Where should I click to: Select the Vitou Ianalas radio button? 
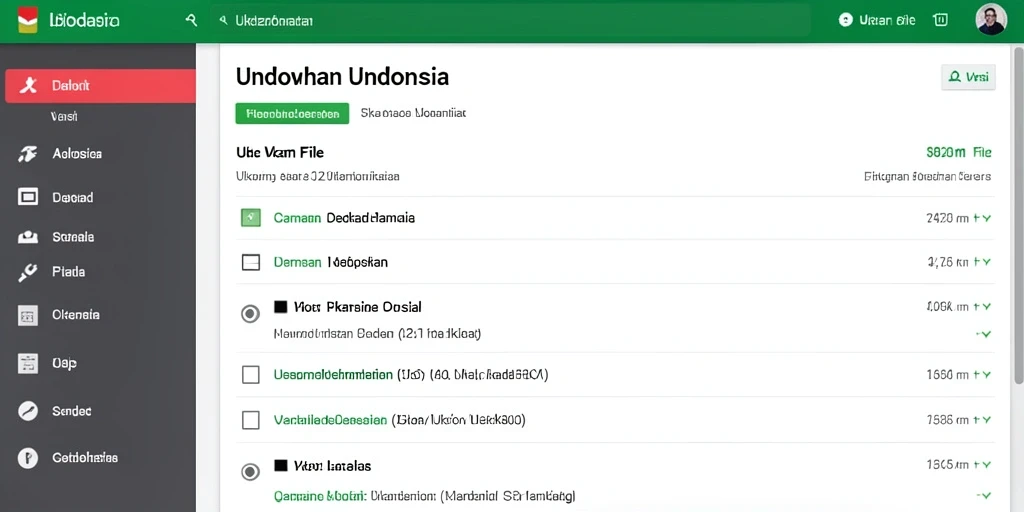pos(250,472)
